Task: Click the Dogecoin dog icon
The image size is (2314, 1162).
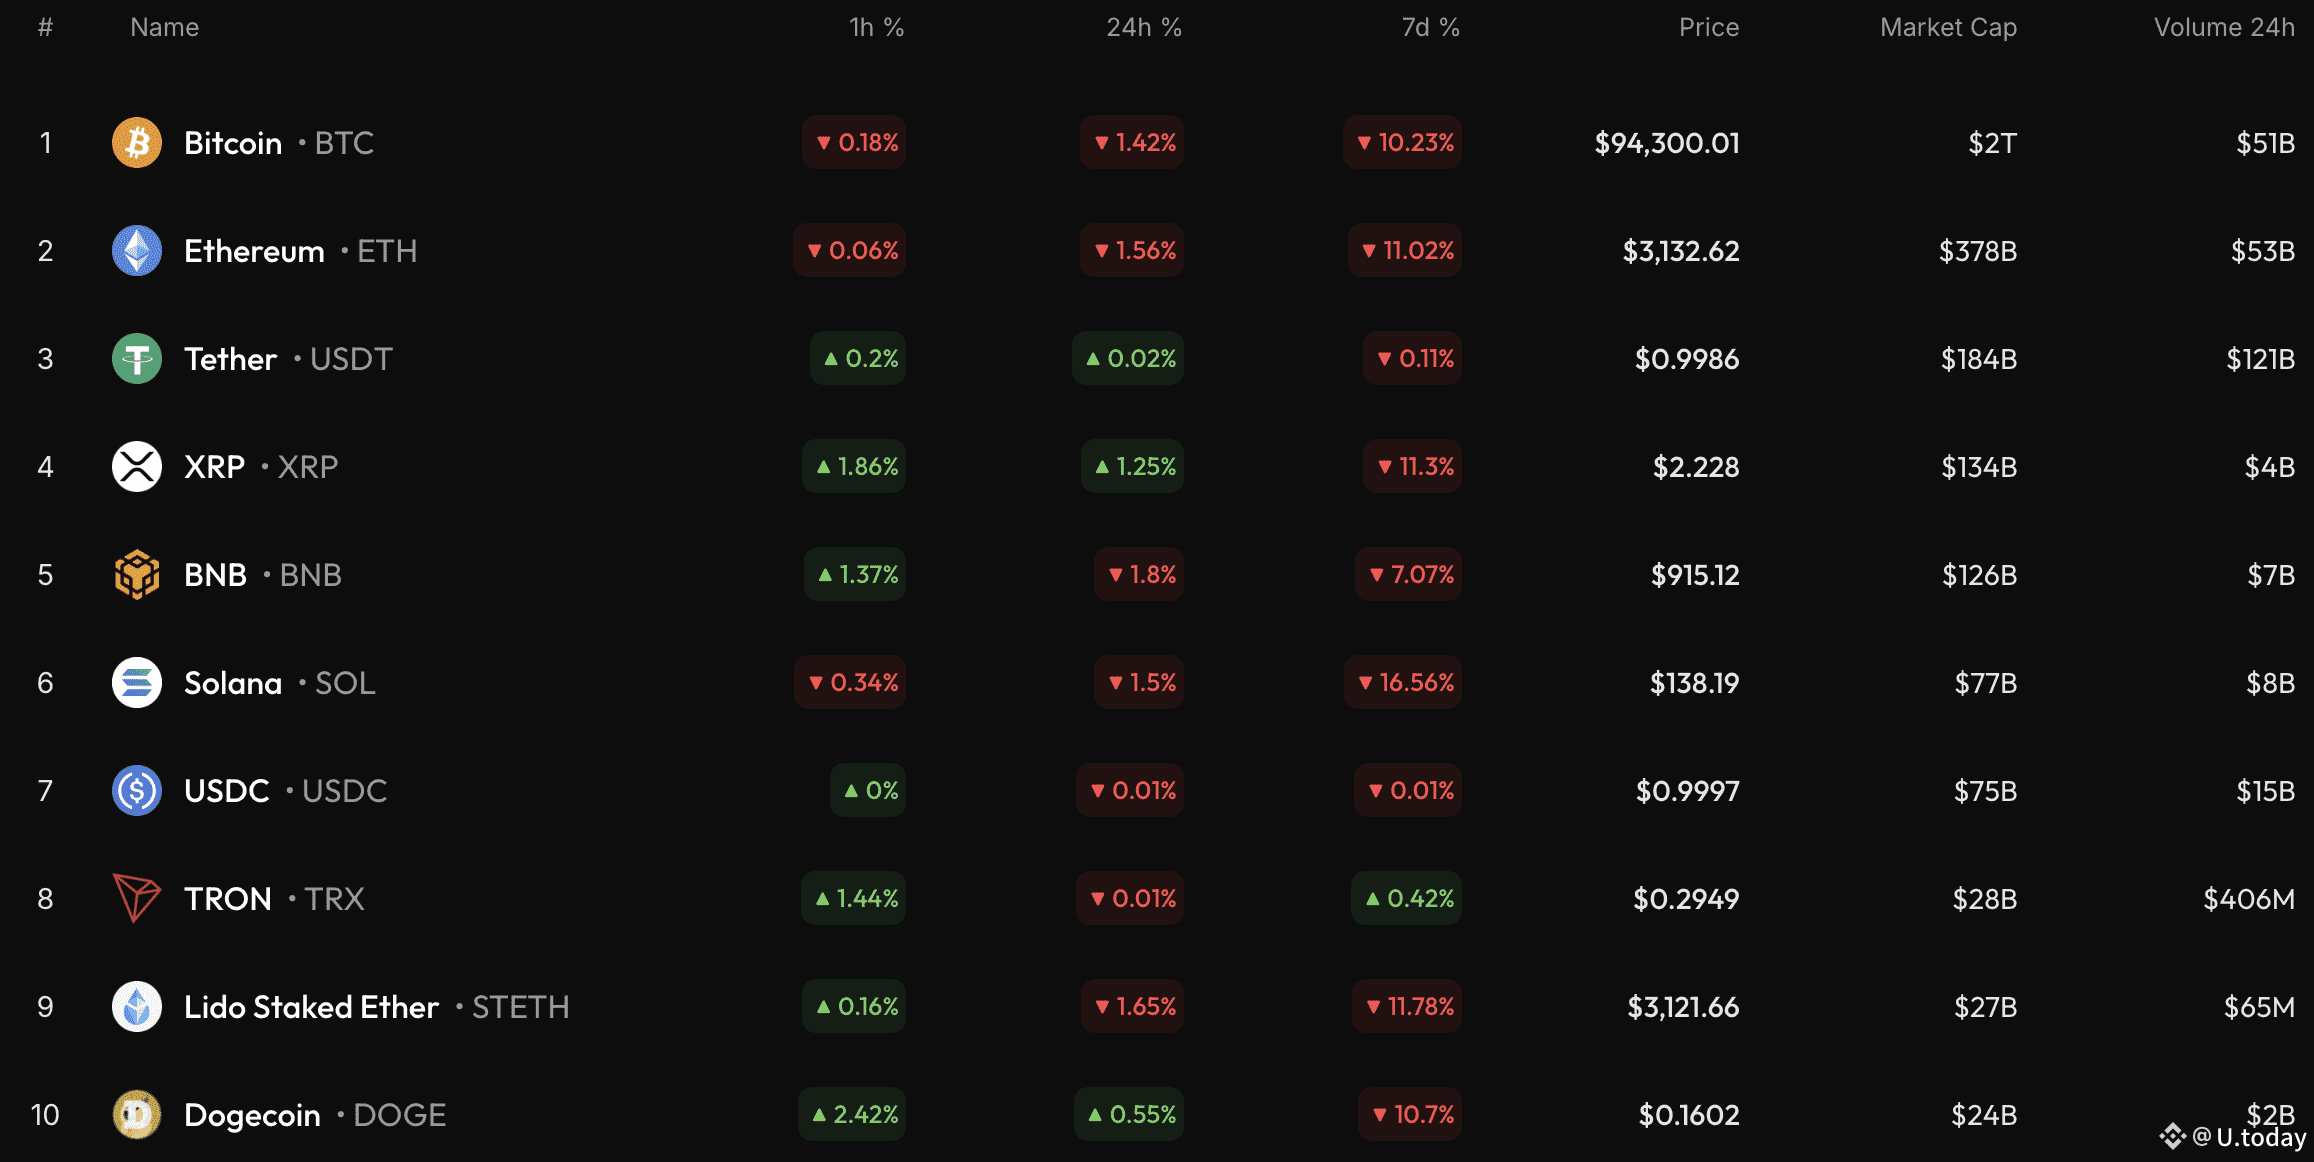Action: [x=137, y=1115]
